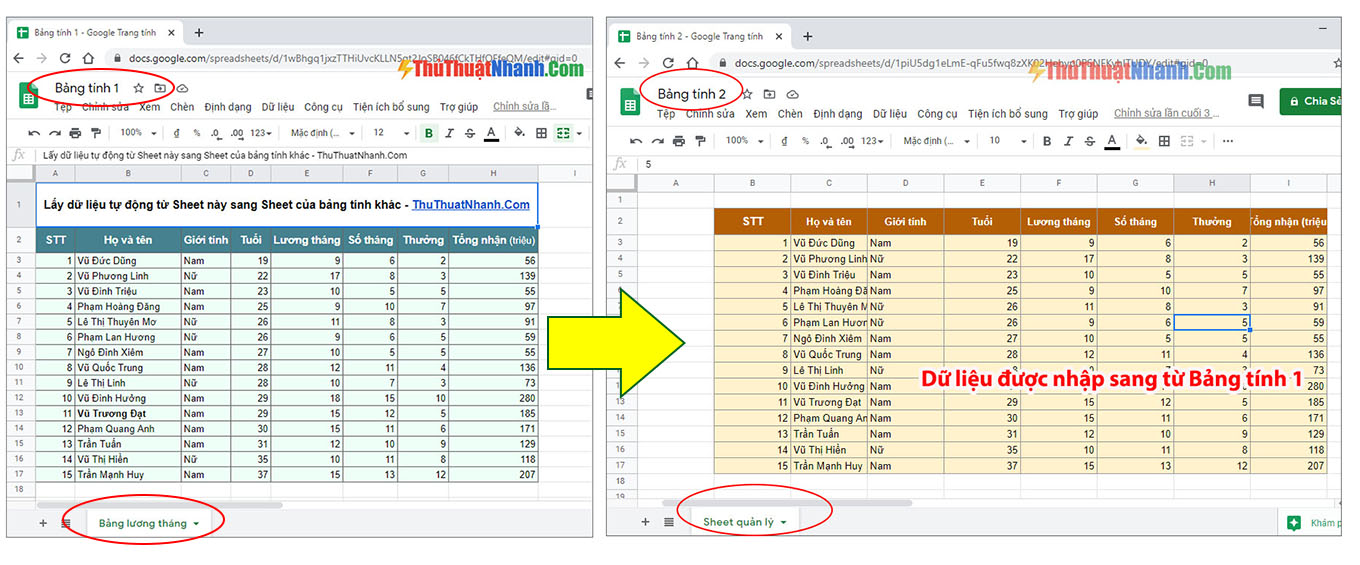Screen dimensions: 1360x565
Task: Open Chèn menu in Bảng tính 1
Action: click(x=182, y=107)
